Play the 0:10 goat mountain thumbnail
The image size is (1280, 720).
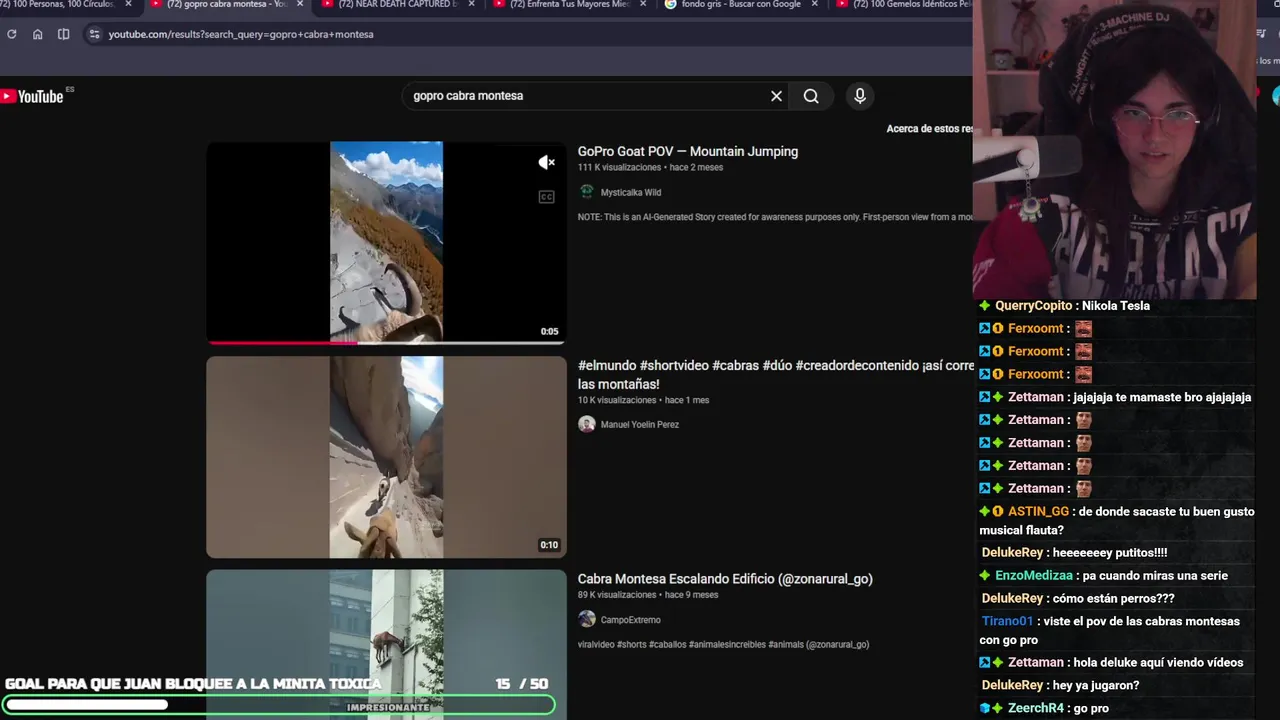point(386,457)
